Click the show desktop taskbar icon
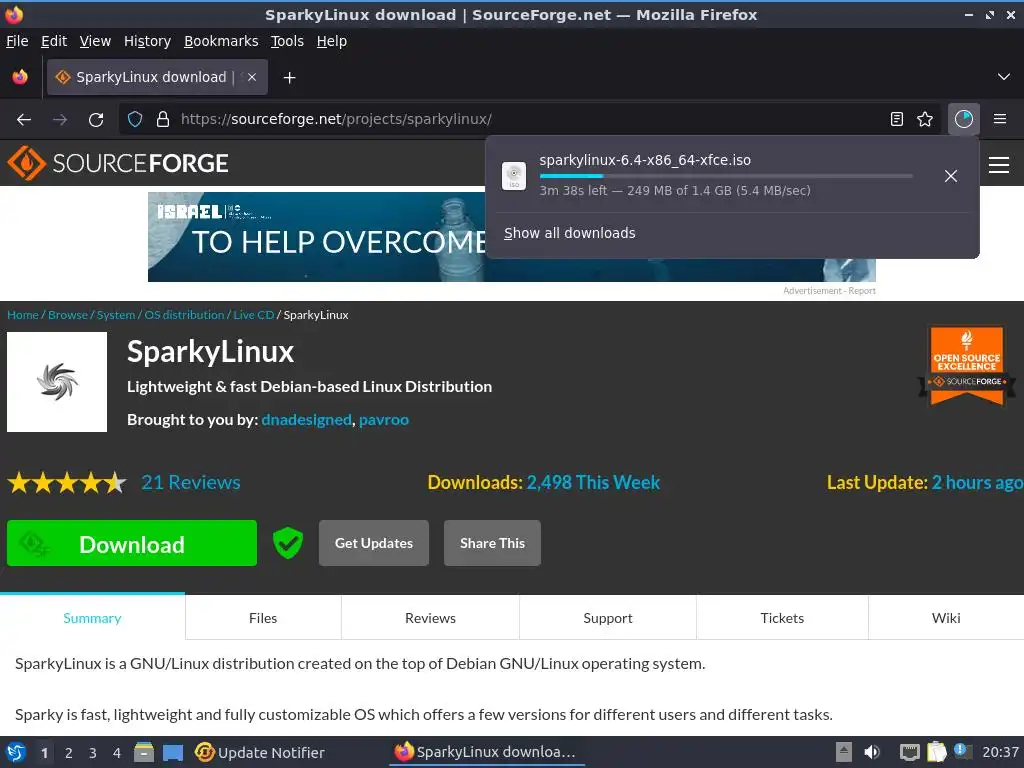Image resolution: width=1024 pixels, height=768 pixels. 172,752
